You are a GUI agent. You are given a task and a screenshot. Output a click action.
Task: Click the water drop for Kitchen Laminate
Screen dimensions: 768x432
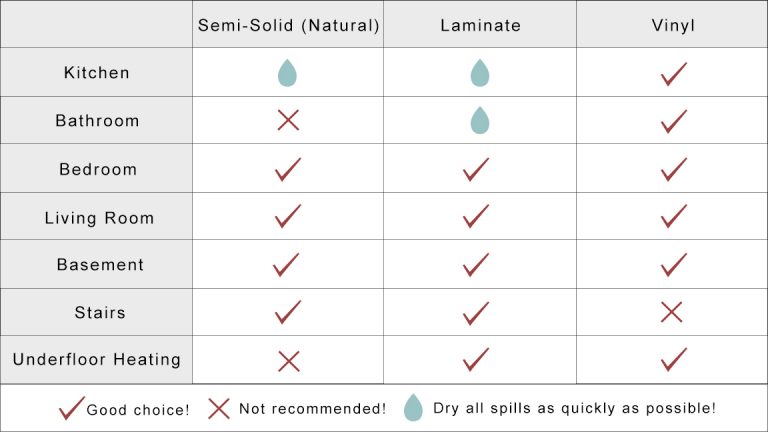pos(480,73)
